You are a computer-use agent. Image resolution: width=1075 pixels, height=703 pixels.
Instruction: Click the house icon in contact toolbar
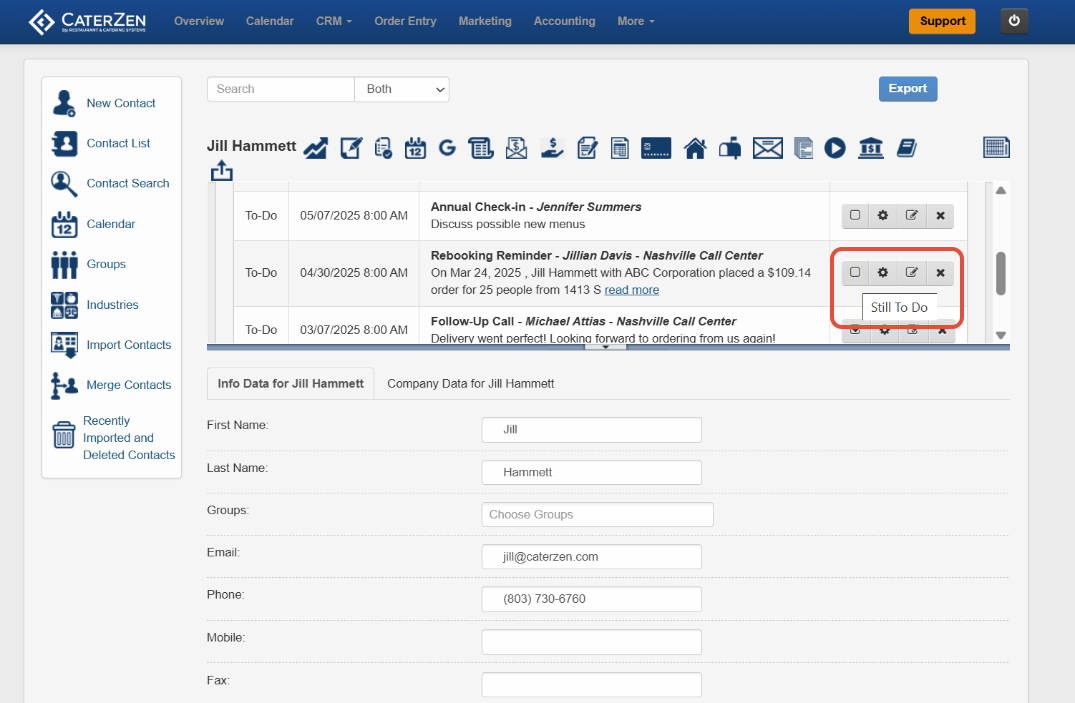pyautogui.click(x=695, y=147)
